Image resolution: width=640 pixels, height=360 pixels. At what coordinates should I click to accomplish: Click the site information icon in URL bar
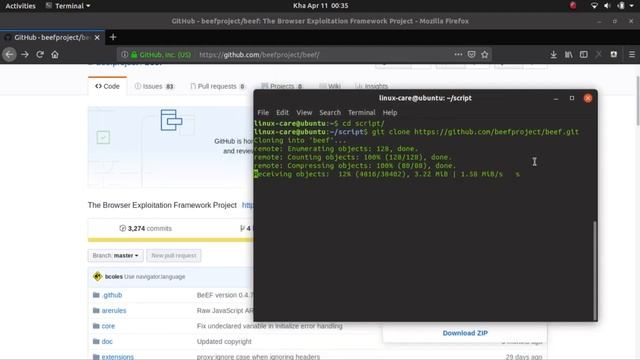coord(124,54)
